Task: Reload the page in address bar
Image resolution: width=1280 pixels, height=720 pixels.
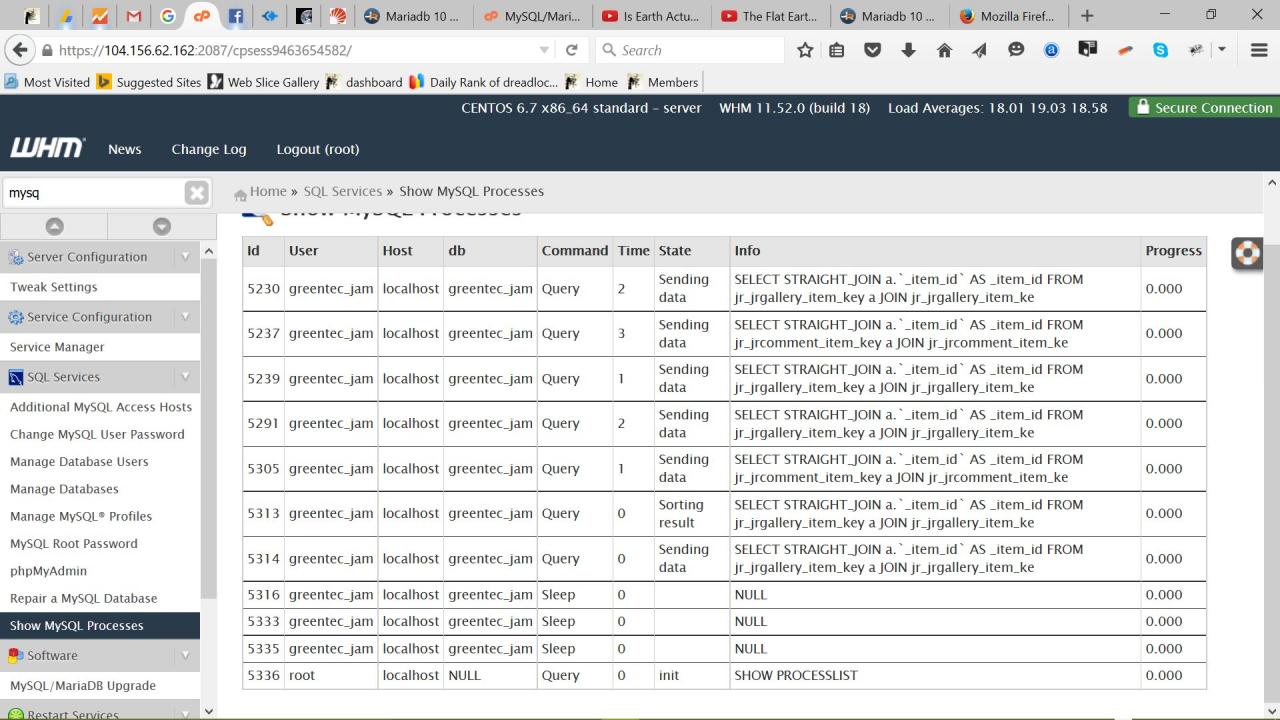Action: click(571, 50)
